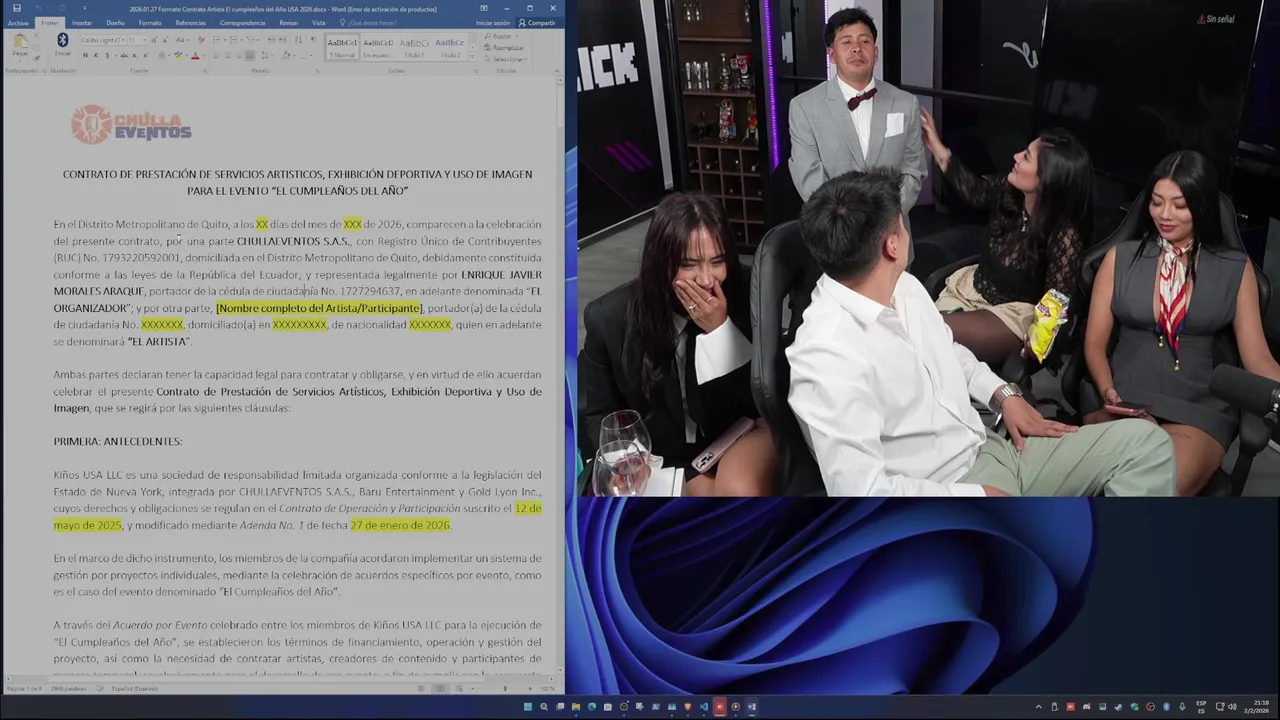Viewport: 1280px width, 720px height.
Task: Open the font size combo box
Action: 137,40
